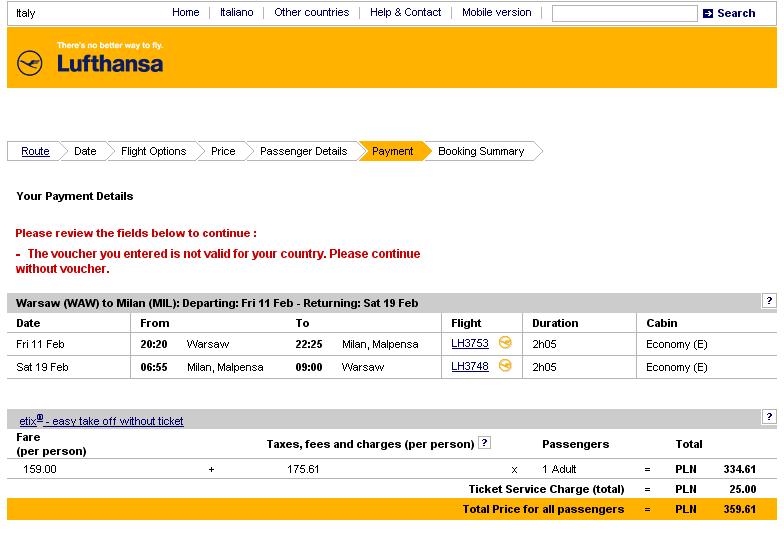Click the '1 Adult' passengers value
The height and width of the screenshot is (534, 784).
point(559,469)
